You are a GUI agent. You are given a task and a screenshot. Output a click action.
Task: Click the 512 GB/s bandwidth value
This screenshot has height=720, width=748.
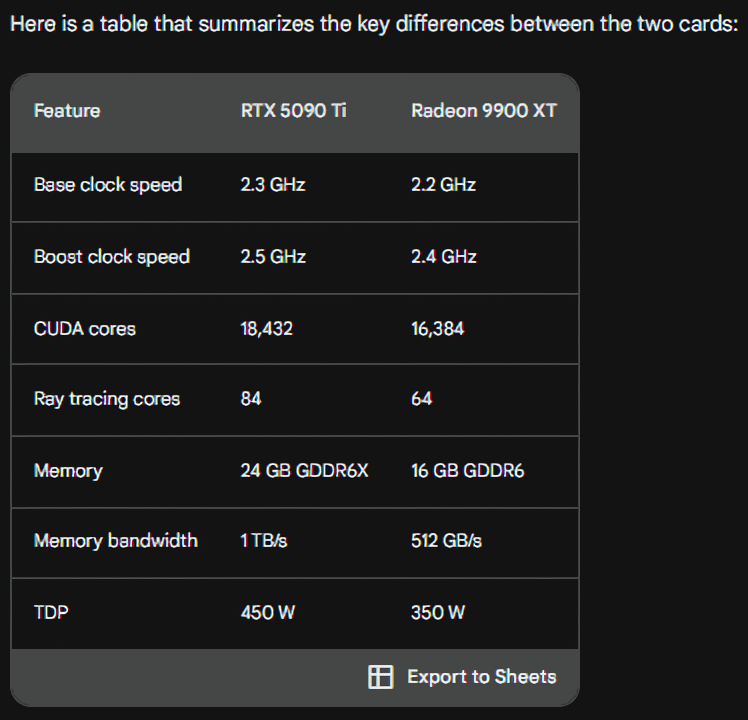pos(447,541)
